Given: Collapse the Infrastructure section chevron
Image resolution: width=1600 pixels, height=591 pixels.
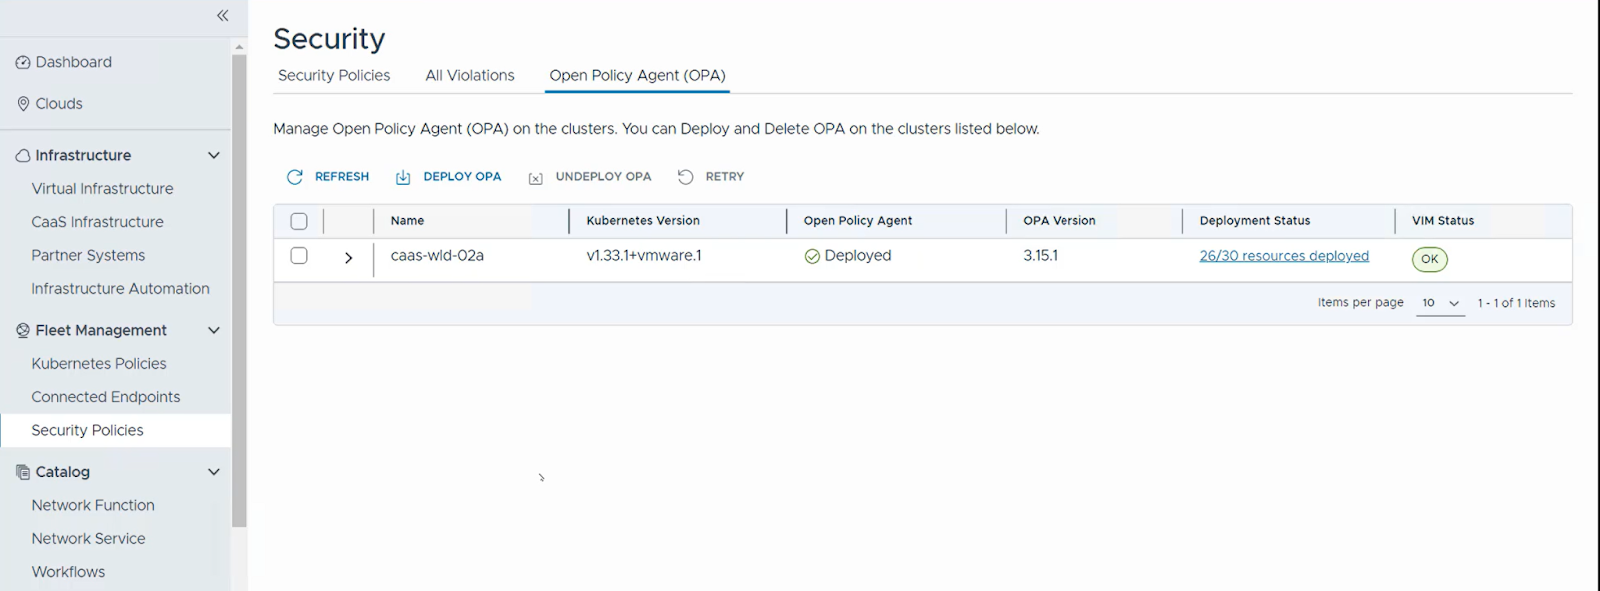Looking at the screenshot, I should (213, 155).
